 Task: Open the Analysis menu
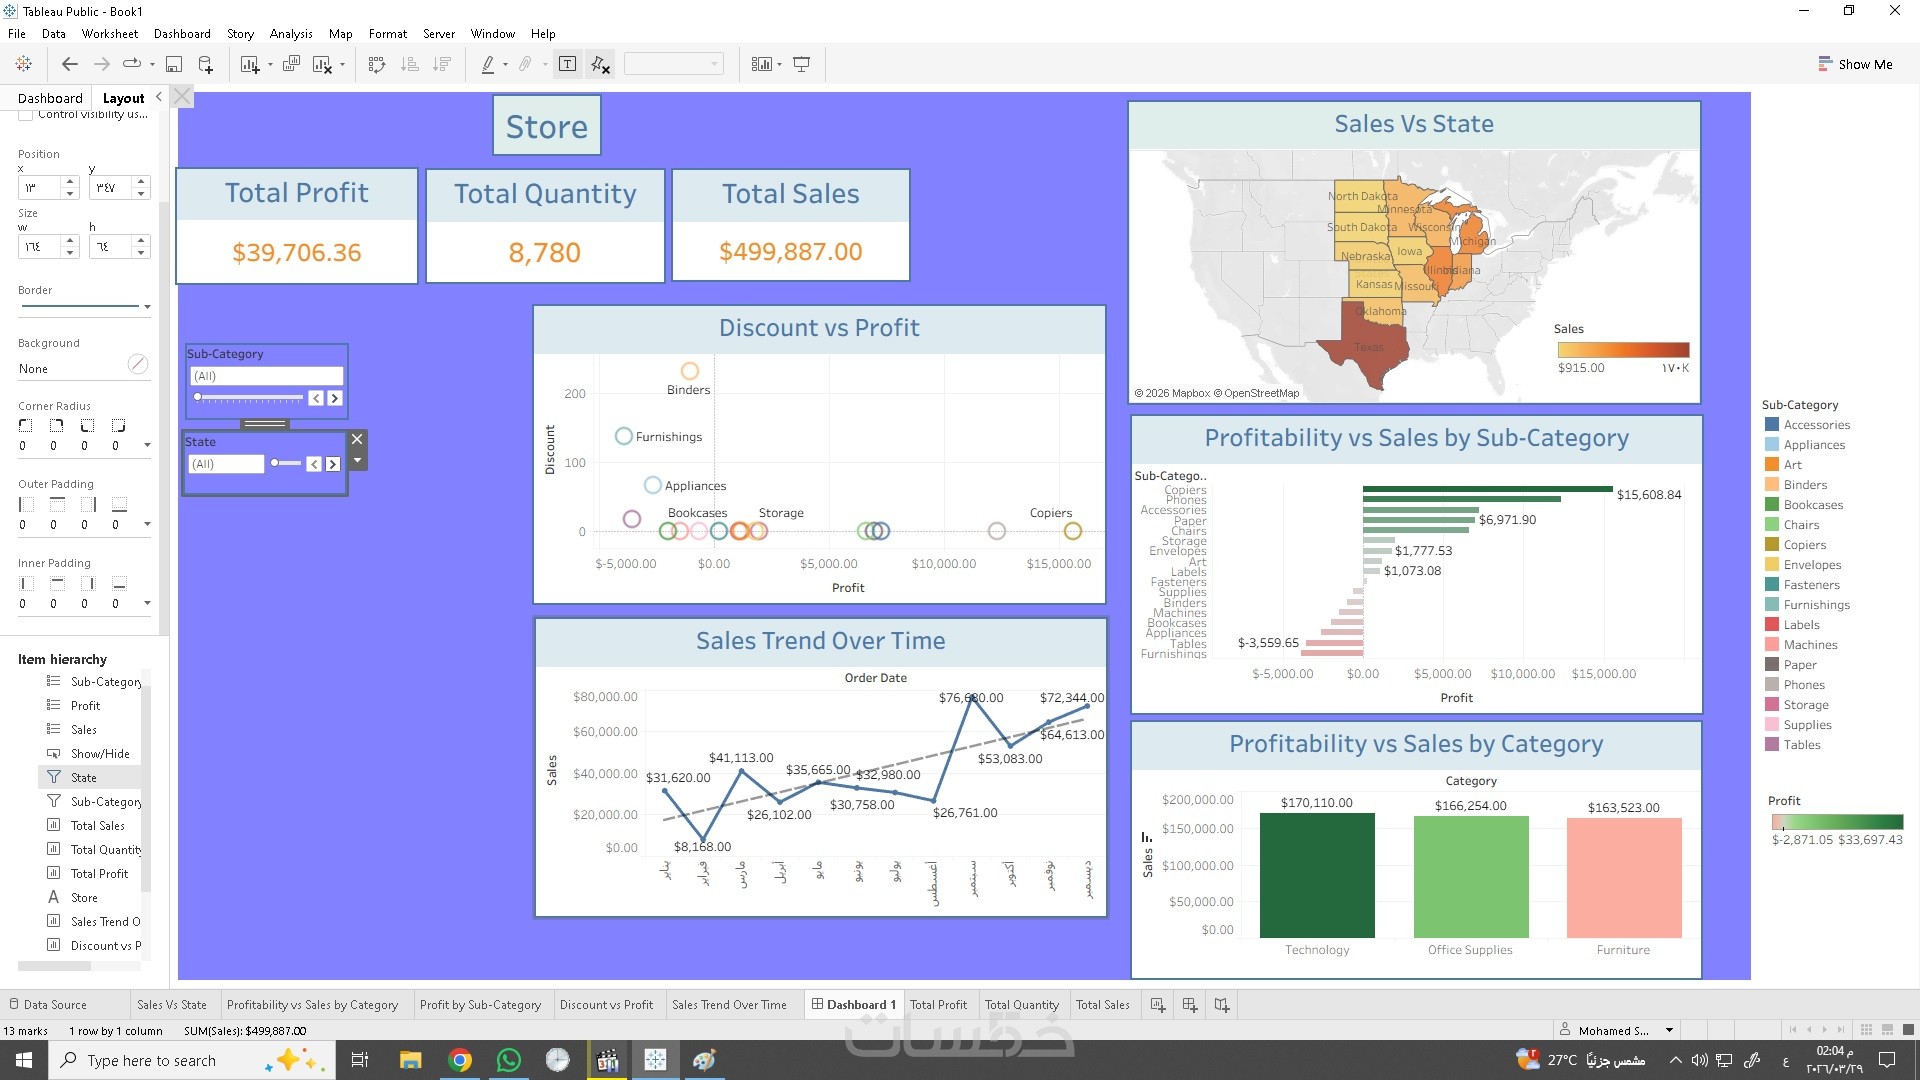291,33
